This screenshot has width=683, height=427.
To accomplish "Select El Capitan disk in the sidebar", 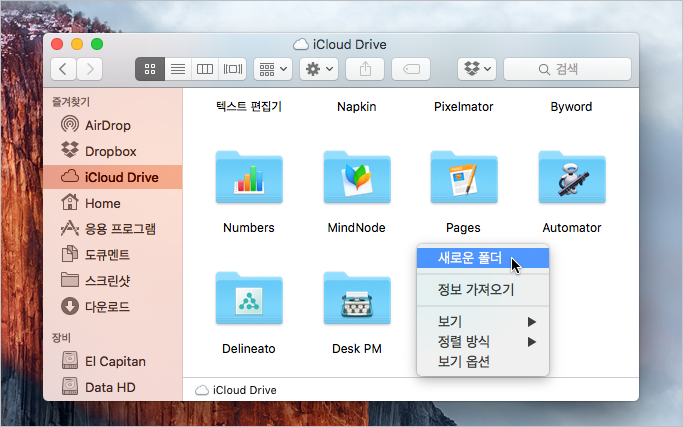I will (113, 361).
